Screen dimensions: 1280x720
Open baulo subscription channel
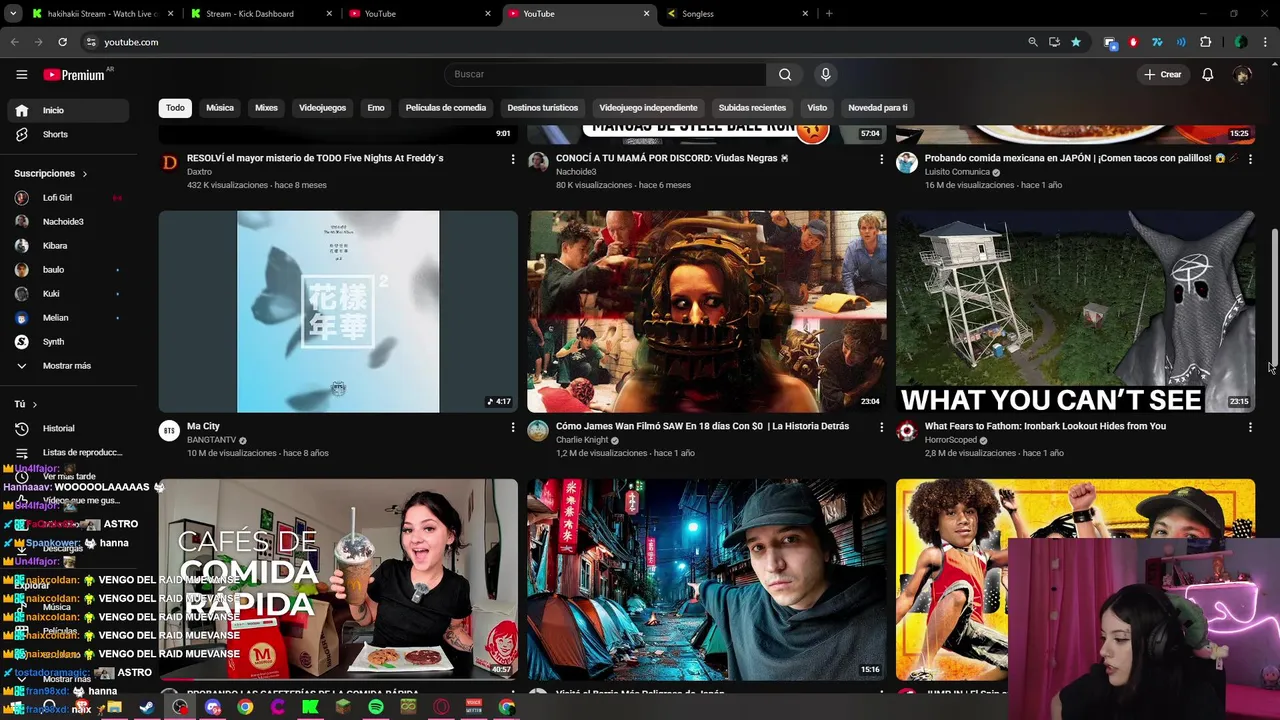pos(68,269)
